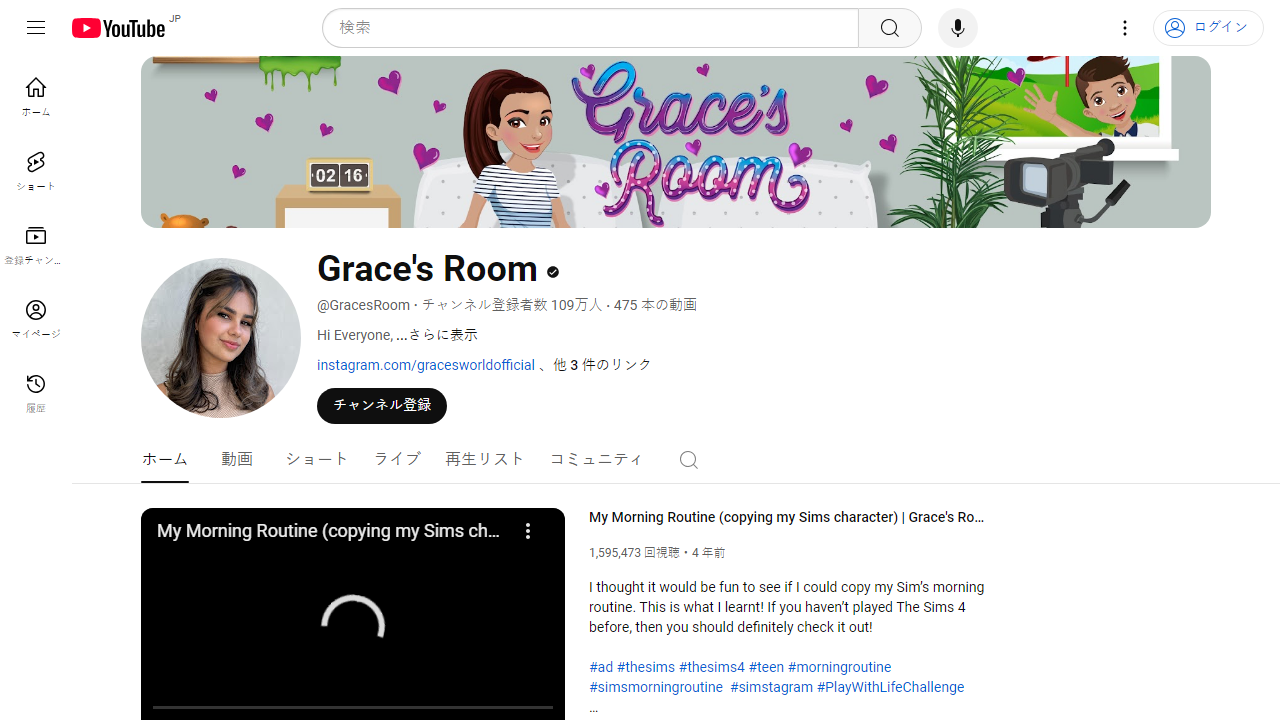Expand the 他 3 件のリンク list
Viewport: 1280px width, 720px height.
click(602, 365)
